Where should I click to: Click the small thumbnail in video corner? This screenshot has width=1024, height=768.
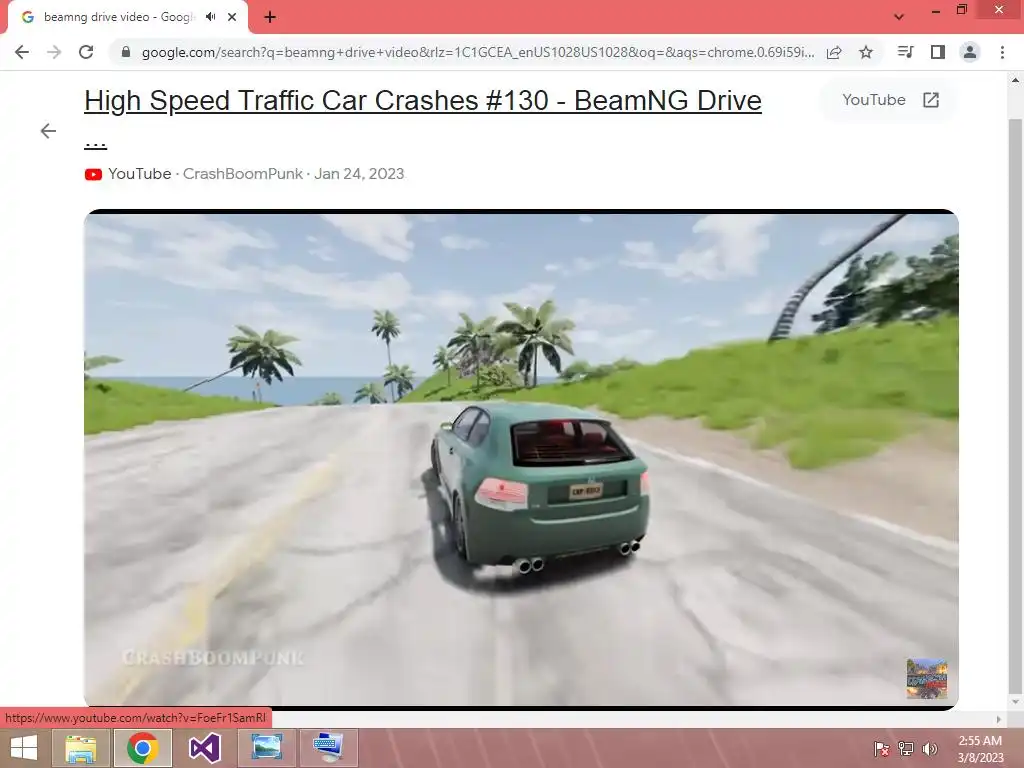click(x=927, y=679)
